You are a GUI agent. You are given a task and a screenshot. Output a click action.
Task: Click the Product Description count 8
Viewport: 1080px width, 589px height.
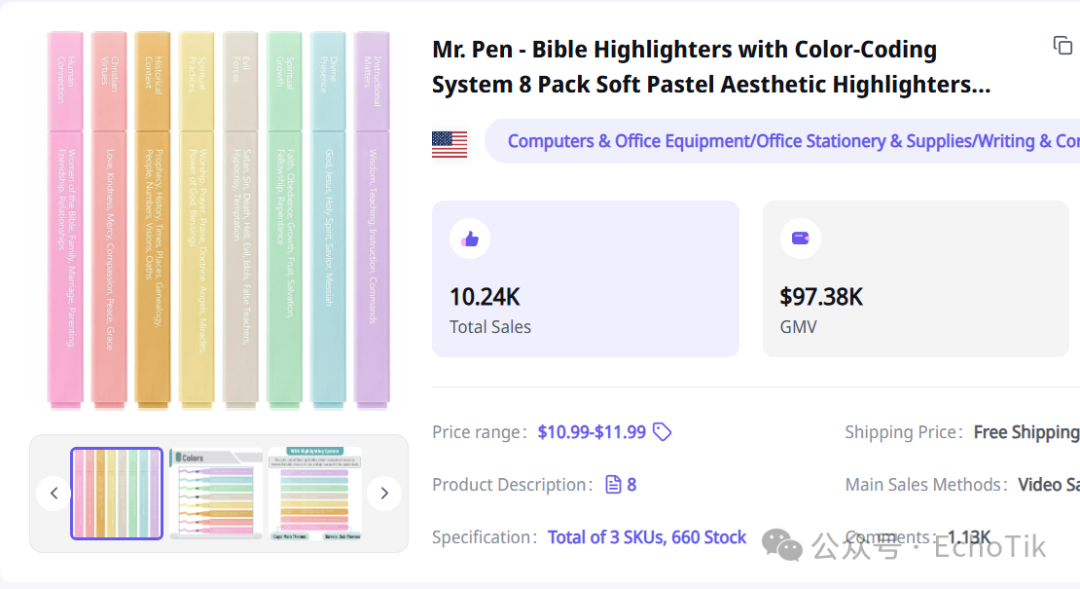click(x=632, y=485)
